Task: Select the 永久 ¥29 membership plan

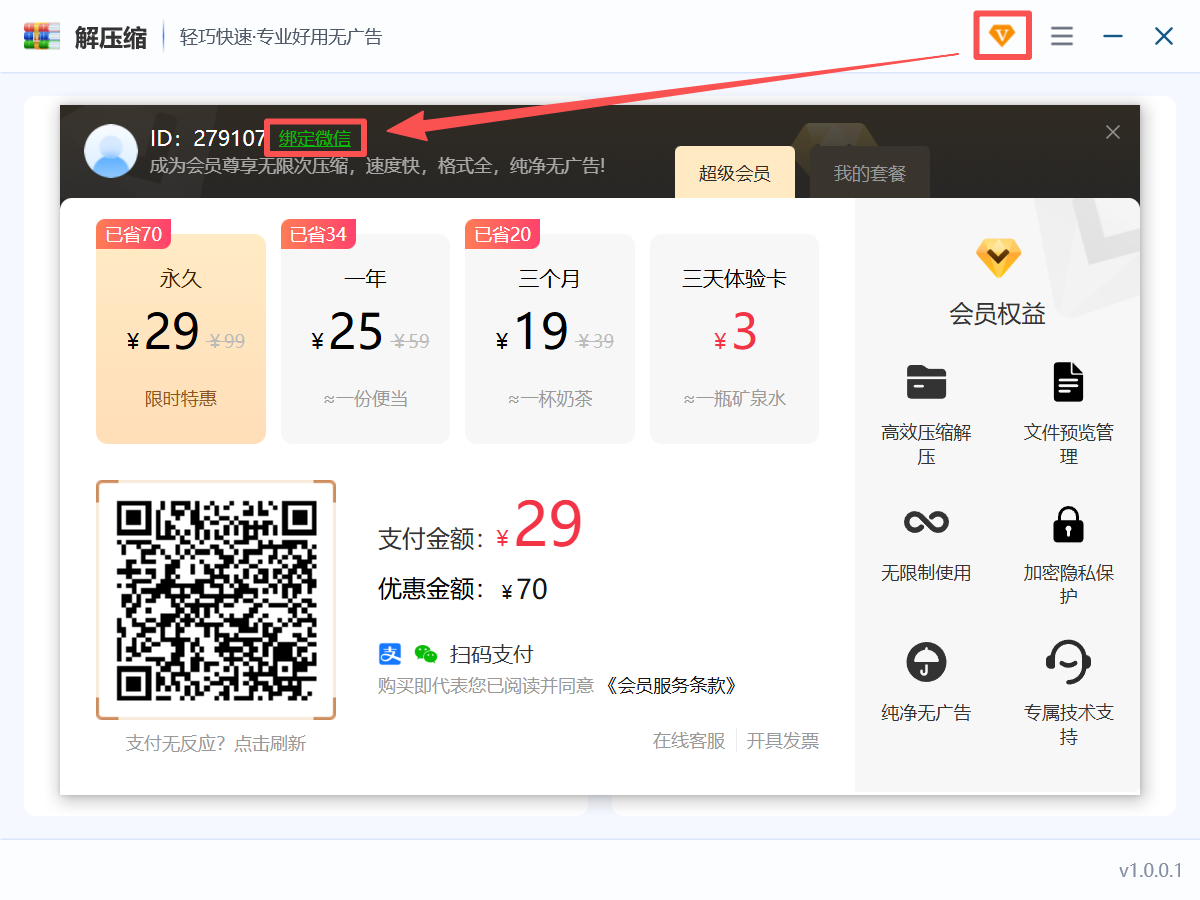Action: coord(181,338)
